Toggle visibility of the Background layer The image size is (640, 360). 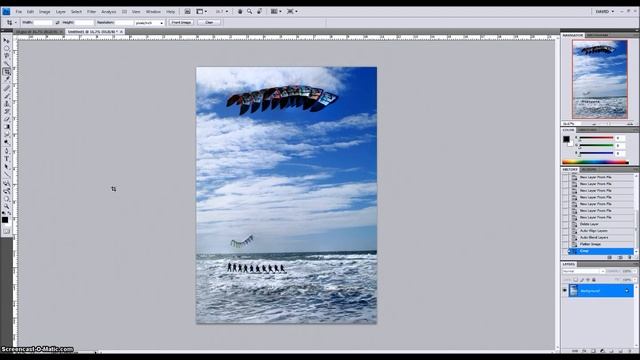(x=565, y=291)
